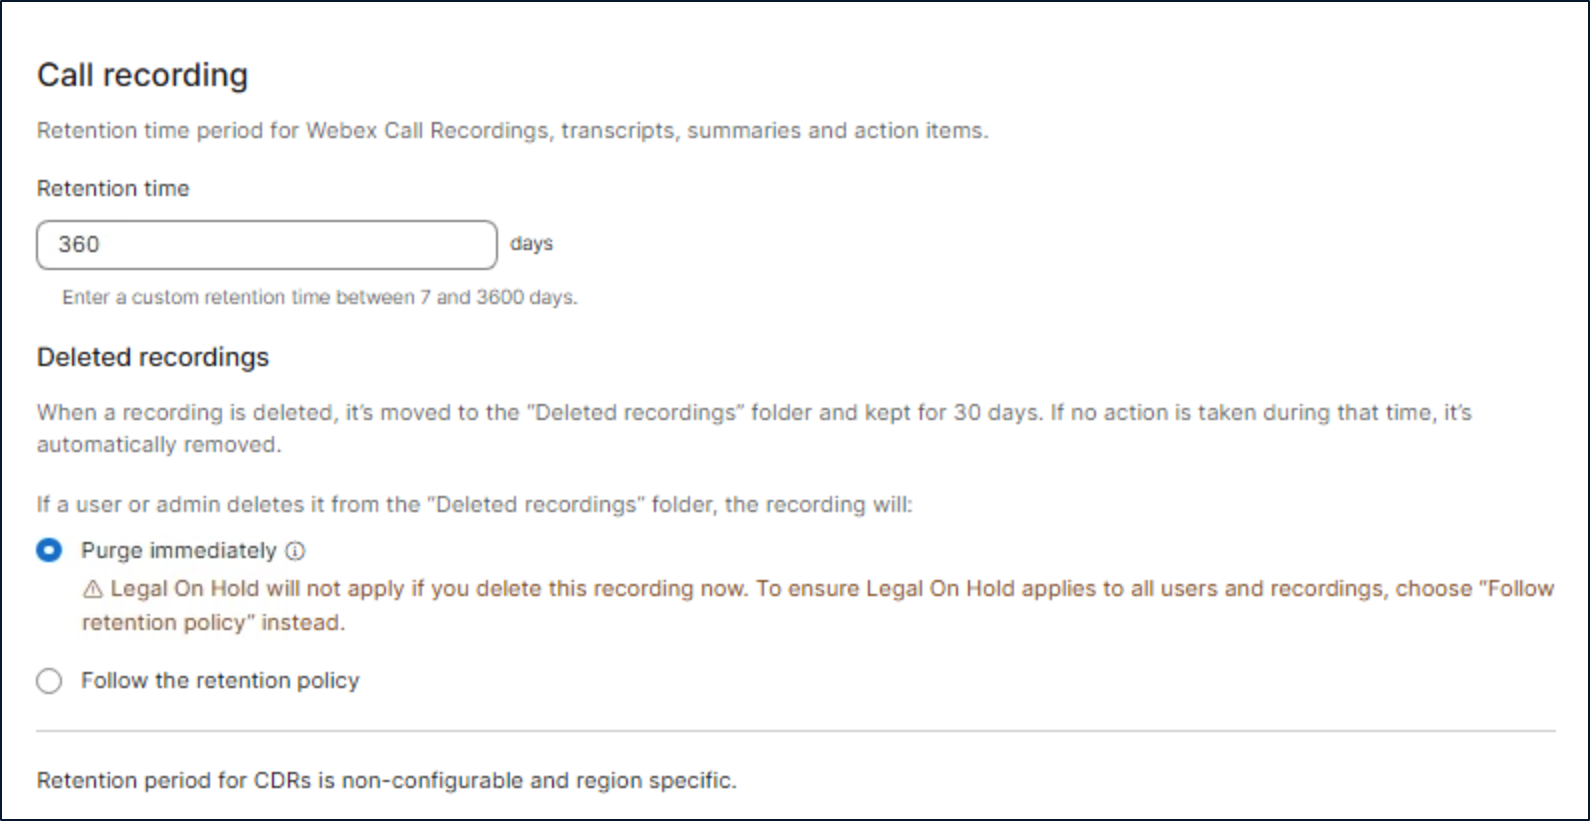Click the "Retention time" field label
This screenshot has height=821, width=1590.
tap(113, 189)
